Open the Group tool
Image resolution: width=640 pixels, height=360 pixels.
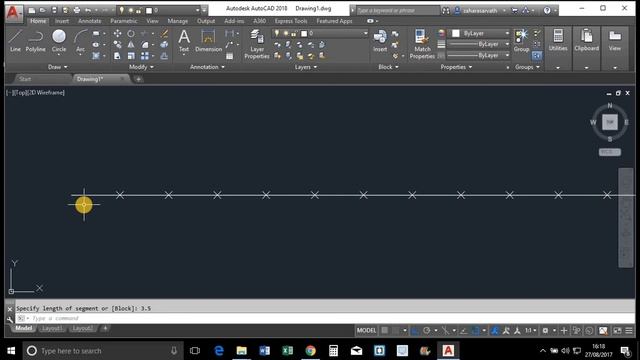click(521, 40)
